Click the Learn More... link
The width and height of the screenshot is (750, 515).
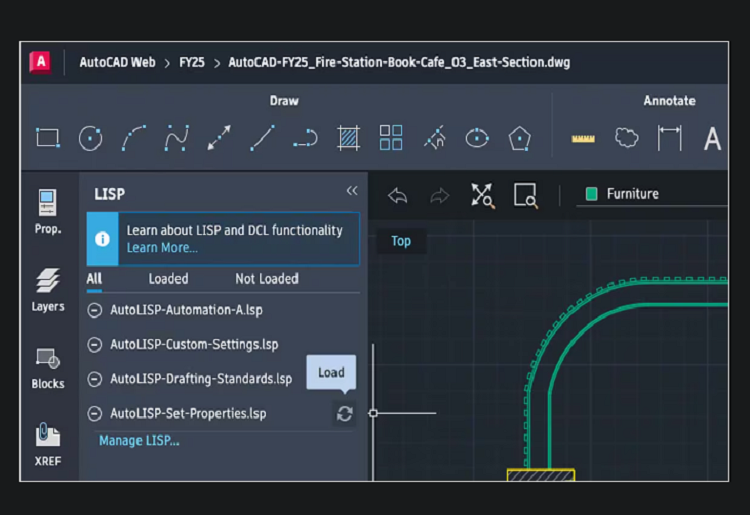(162, 248)
